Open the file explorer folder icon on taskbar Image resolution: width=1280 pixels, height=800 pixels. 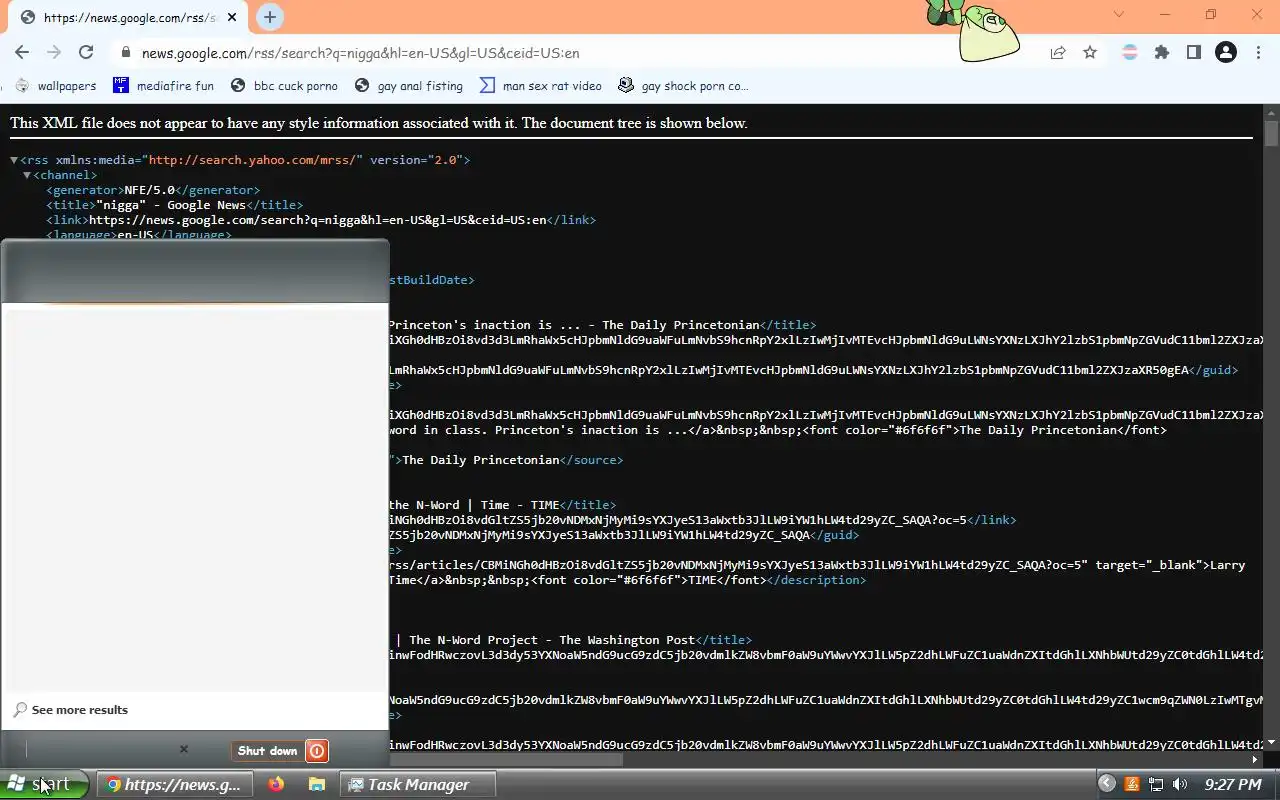(316, 785)
